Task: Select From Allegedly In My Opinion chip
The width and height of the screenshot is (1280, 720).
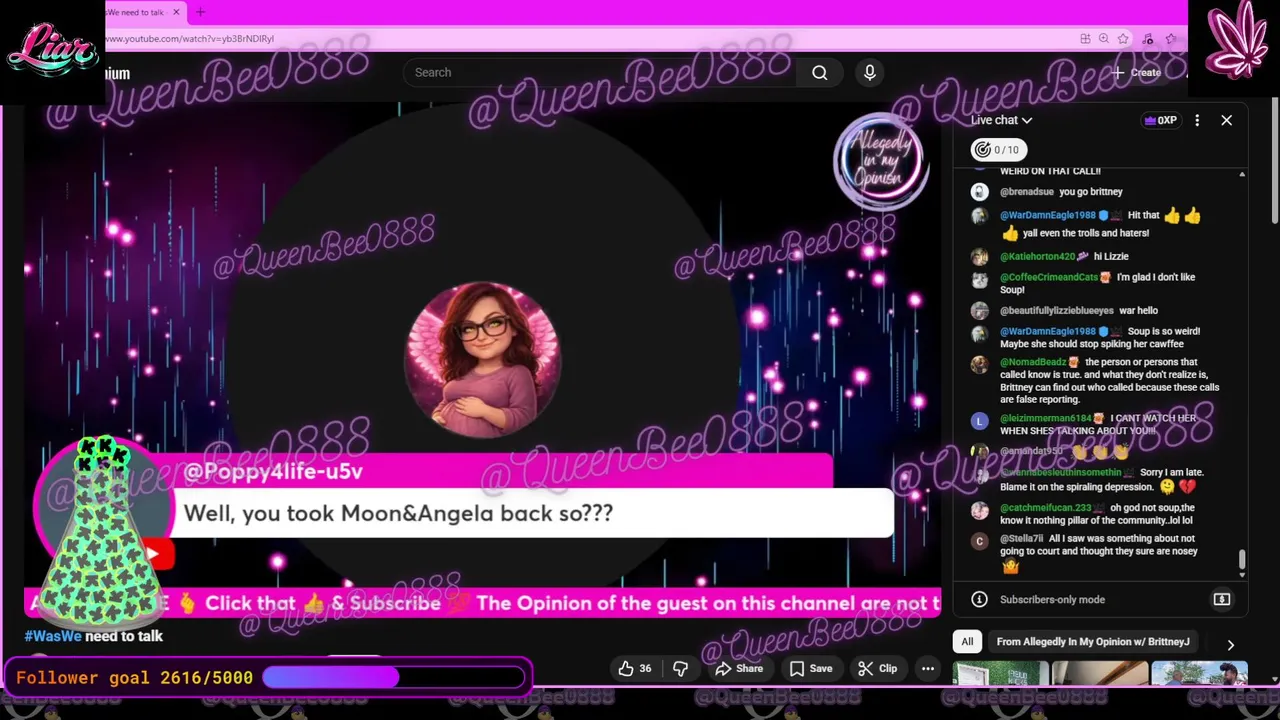Action: click(x=1093, y=642)
